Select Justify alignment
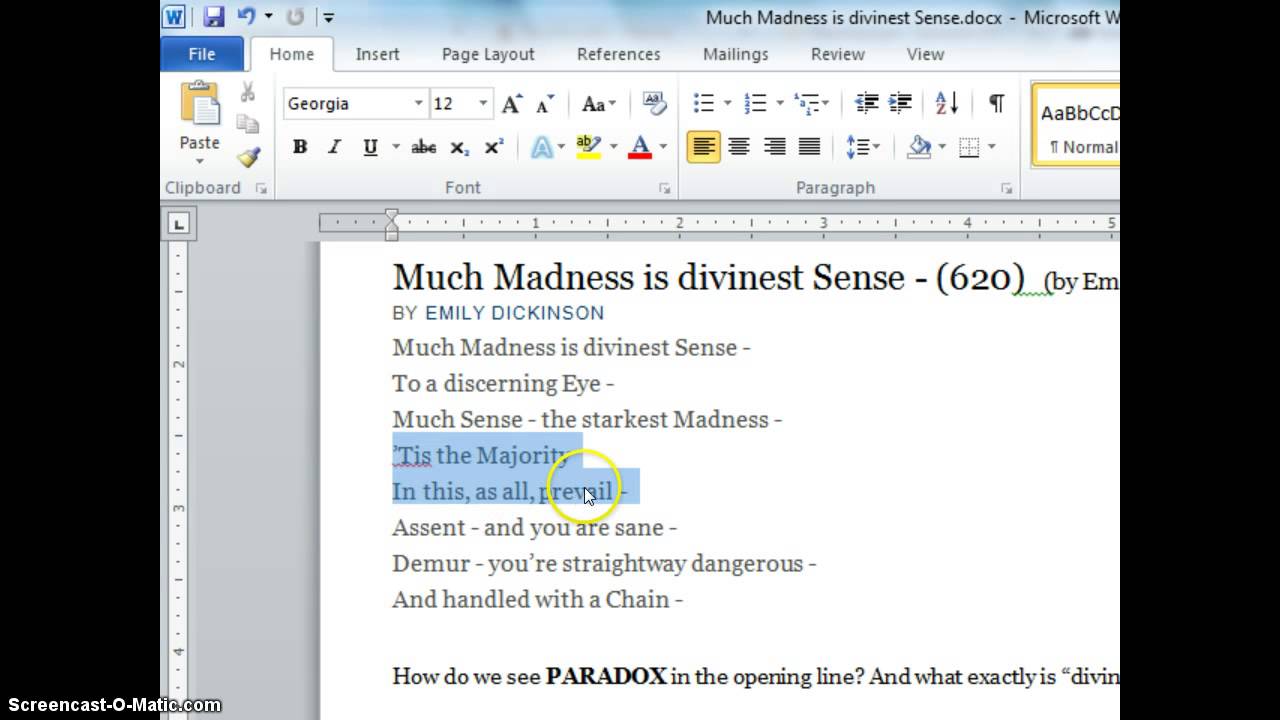The width and height of the screenshot is (1280, 720). 809,147
